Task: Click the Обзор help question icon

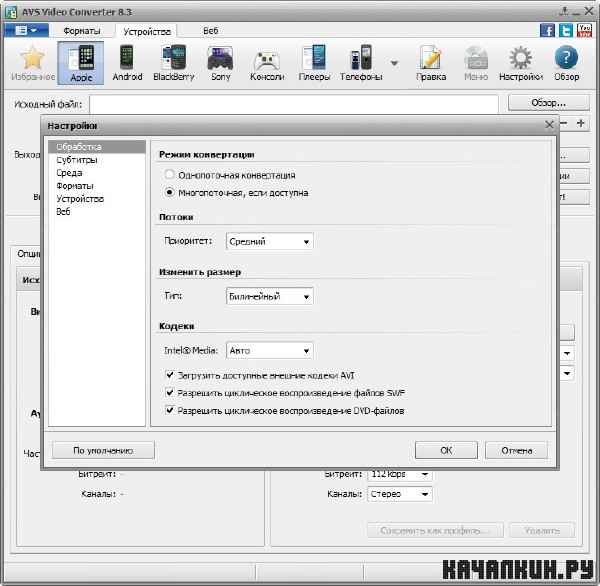Action: pyautogui.click(x=566, y=63)
